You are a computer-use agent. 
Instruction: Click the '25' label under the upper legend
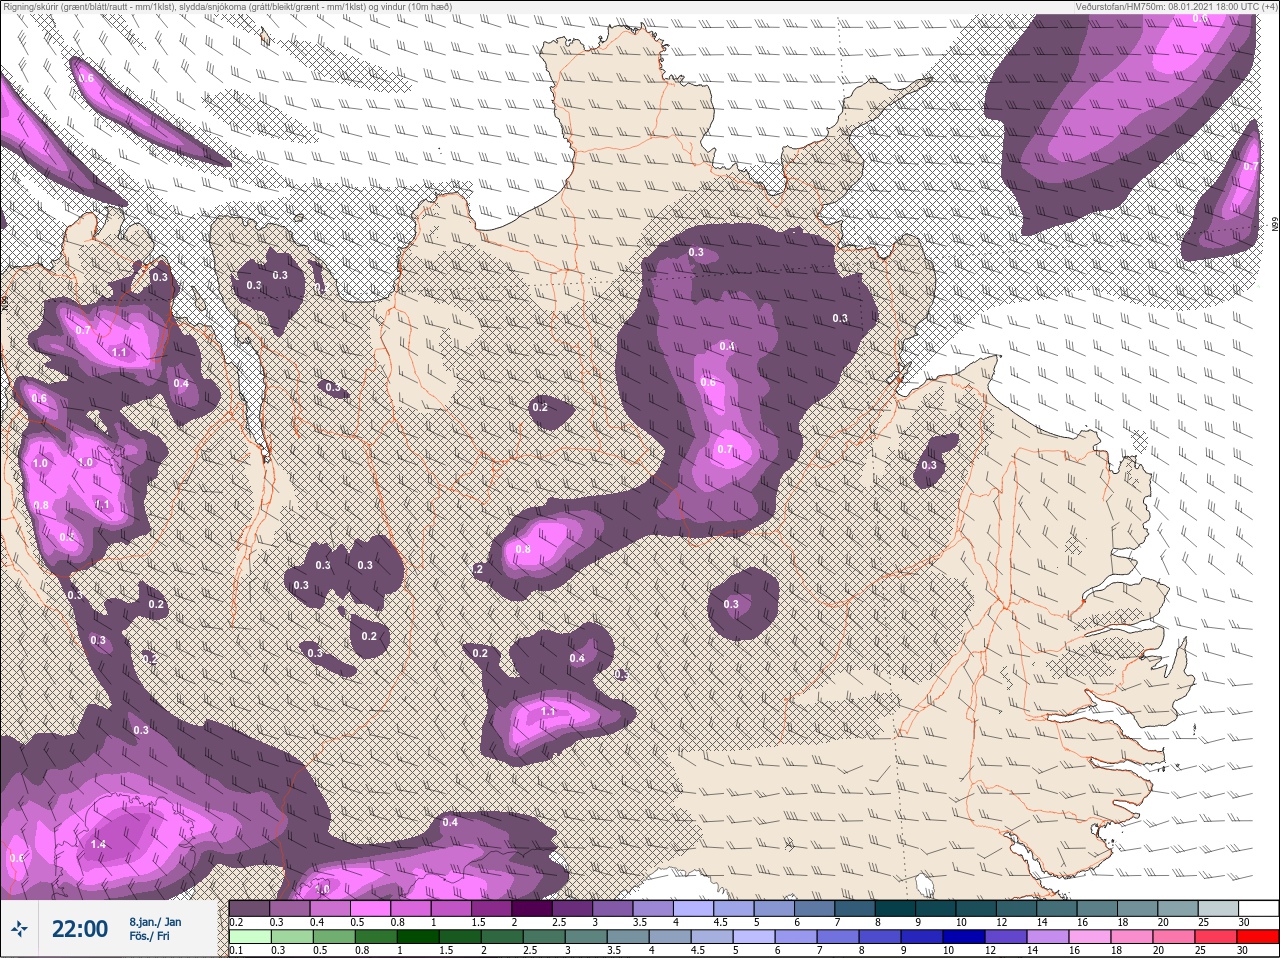pyautogui.click(x=1203, y=922)
